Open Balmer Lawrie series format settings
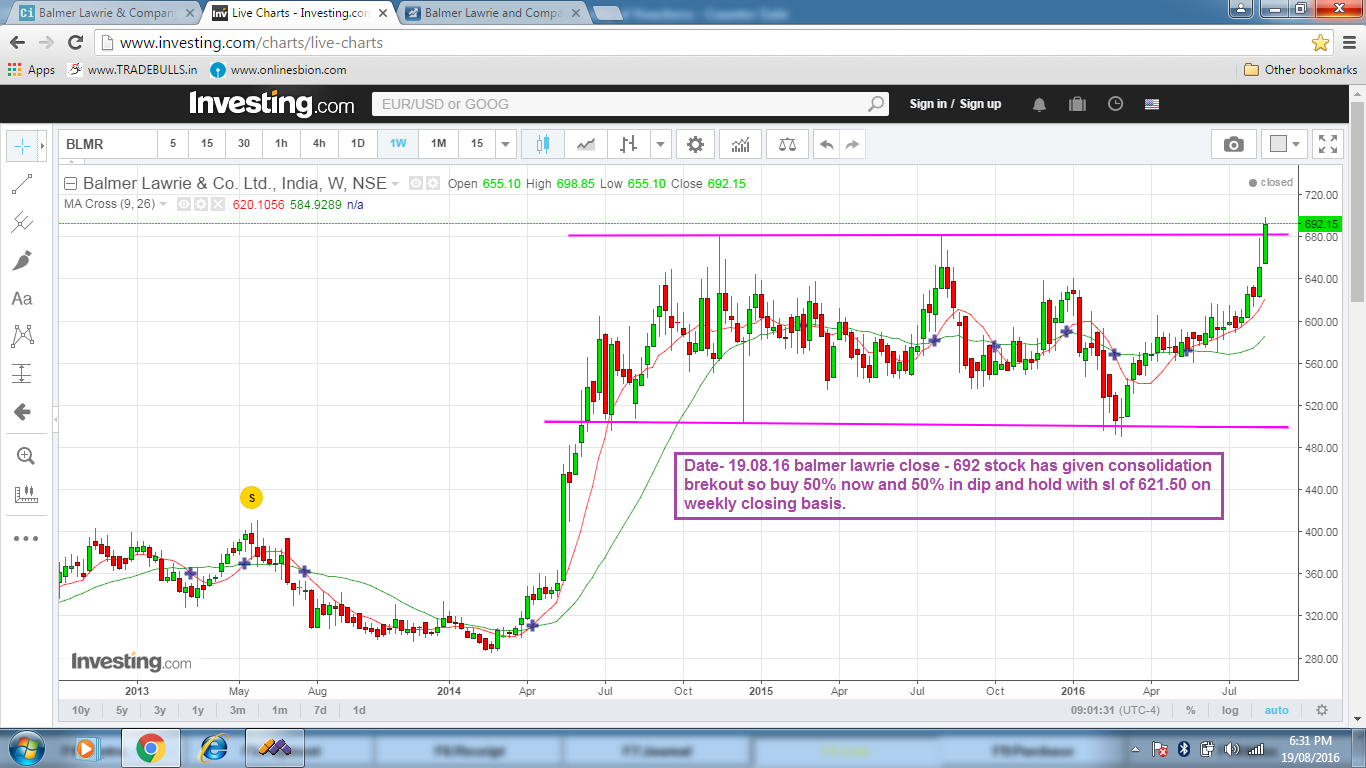Image resolution: width=1366 pixels, height=768 pixels. pyautogui.click(x=433, y=184)
